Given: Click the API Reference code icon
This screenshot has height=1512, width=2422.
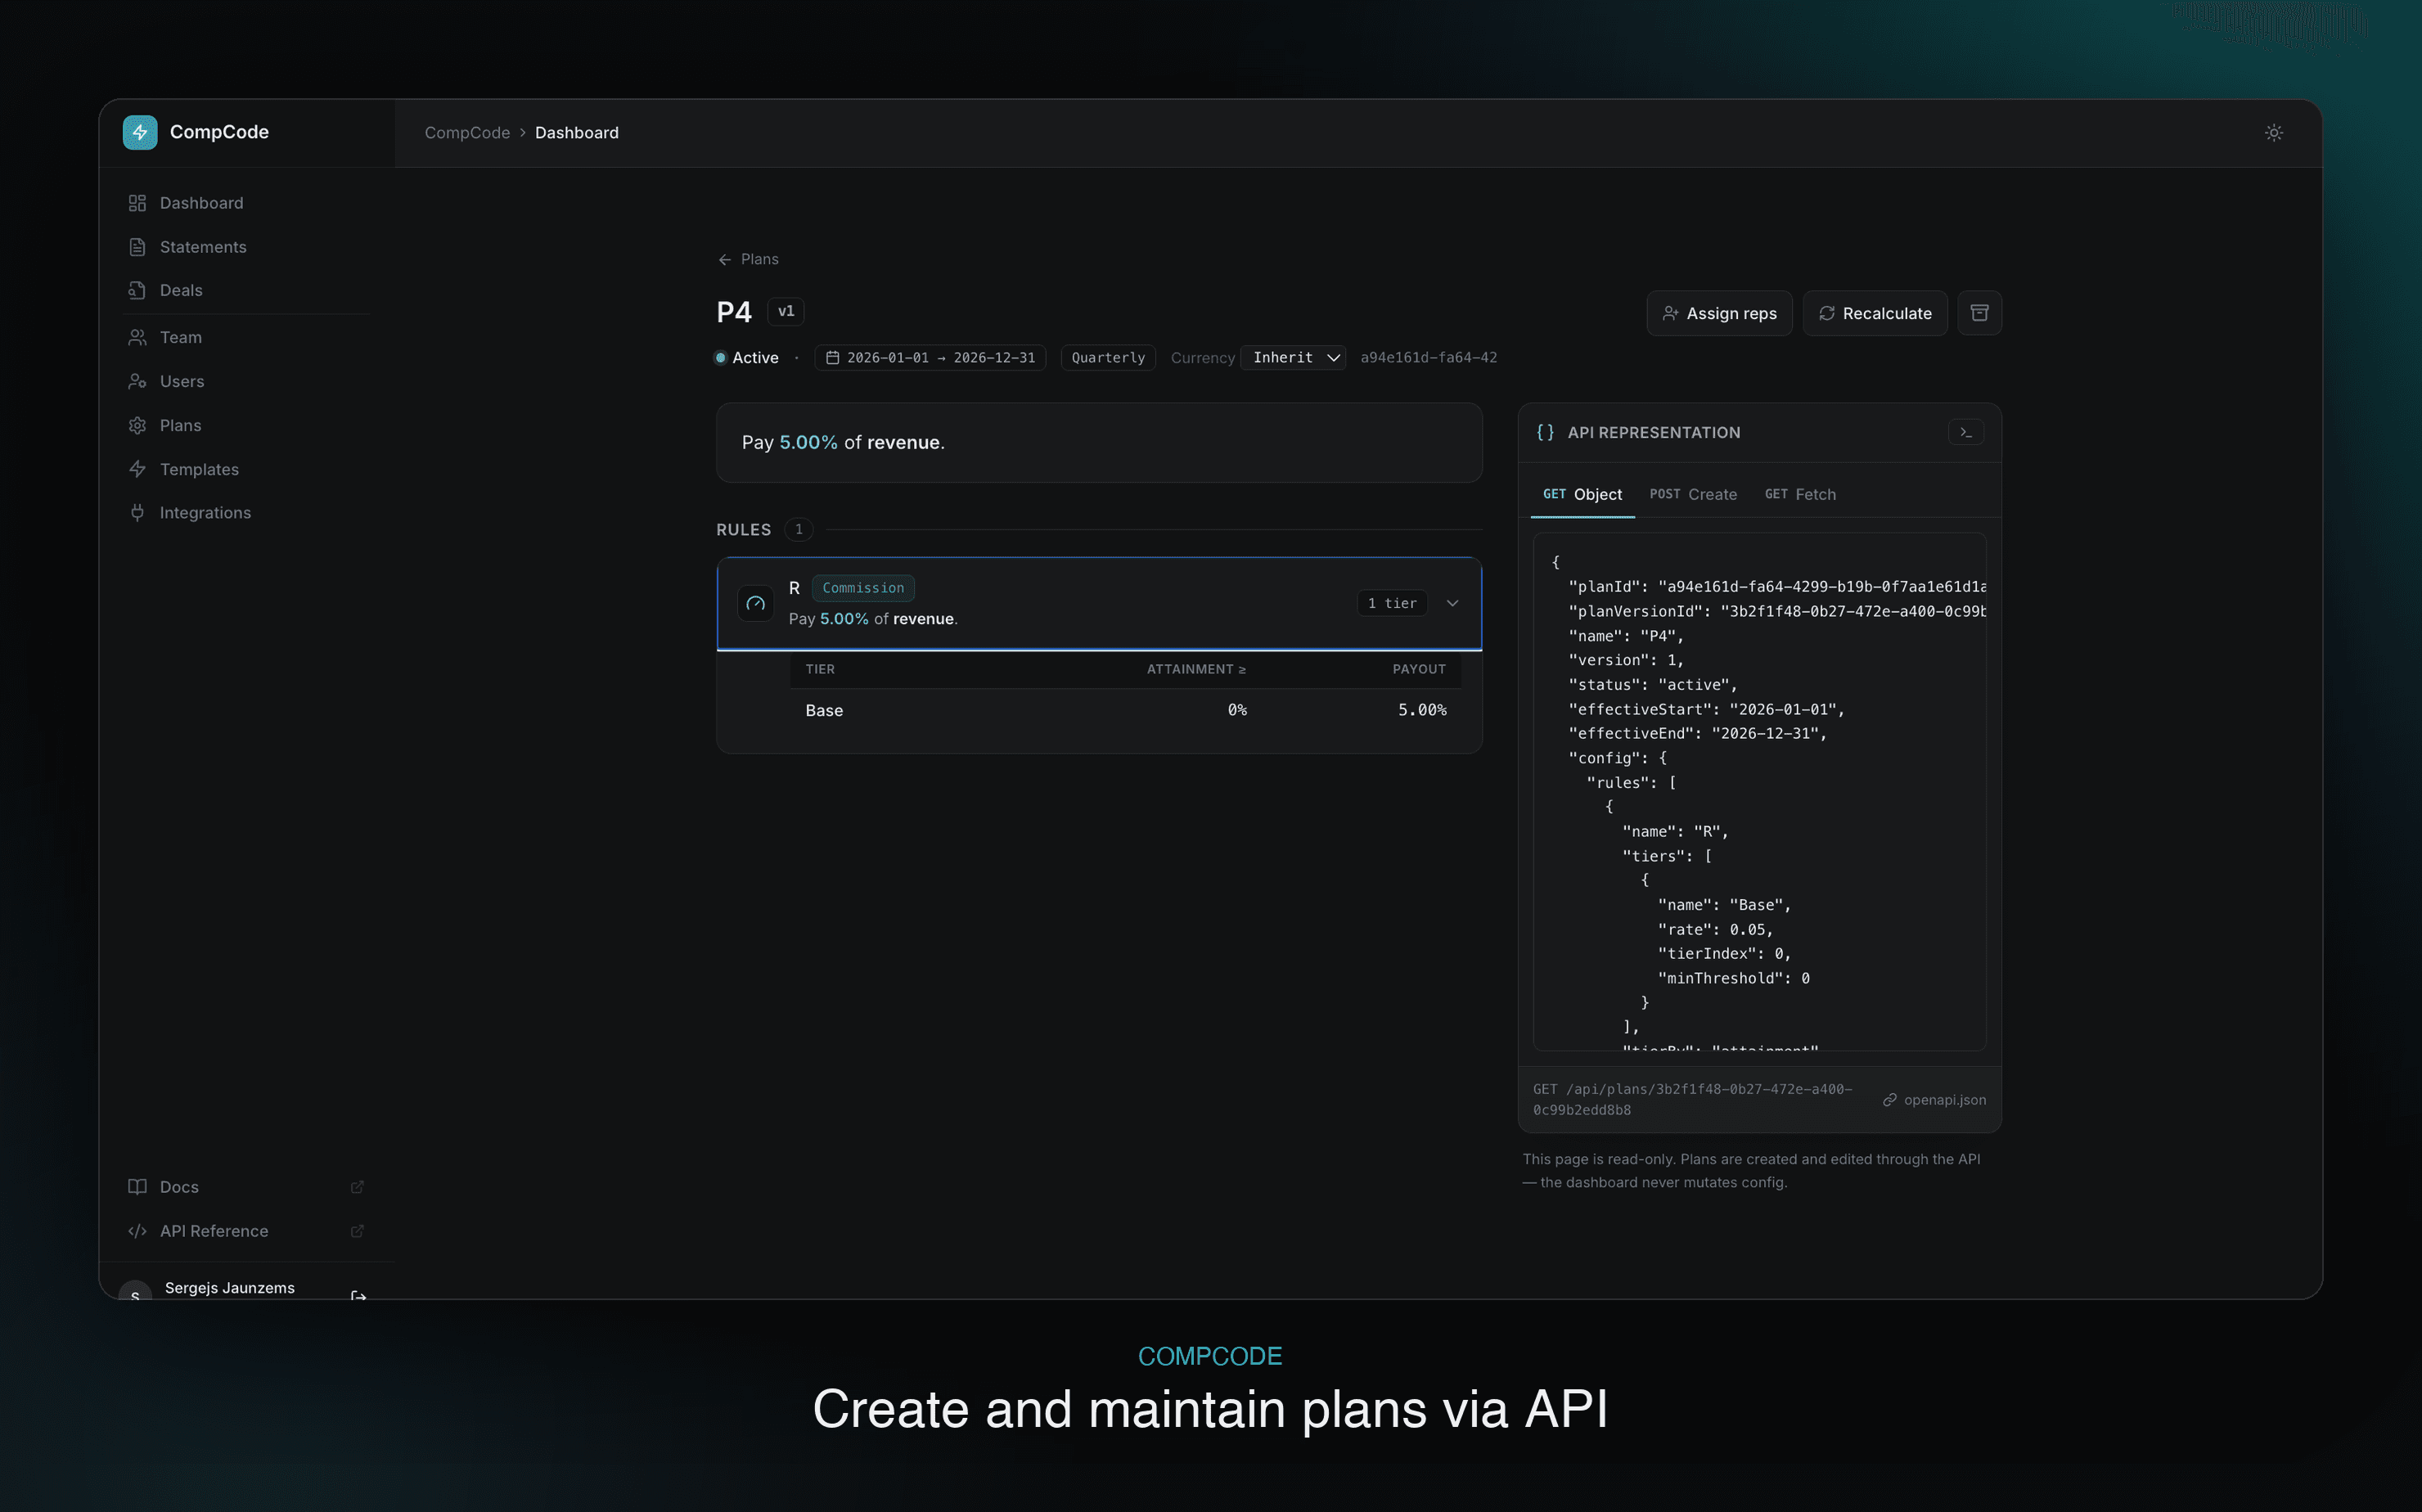Looking at the screenshot, I should [137, 1231].
